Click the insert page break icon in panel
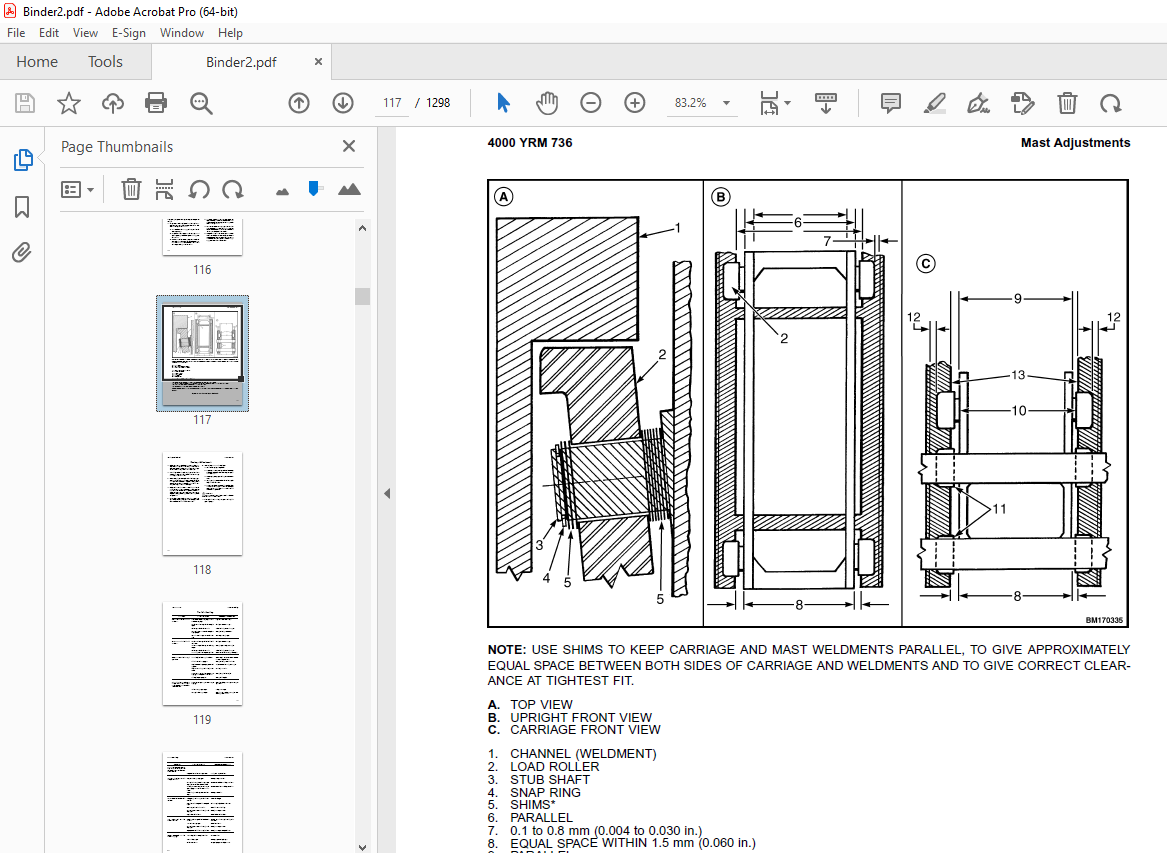This screenshot has width=1167, height=853. tap(164, 190)
